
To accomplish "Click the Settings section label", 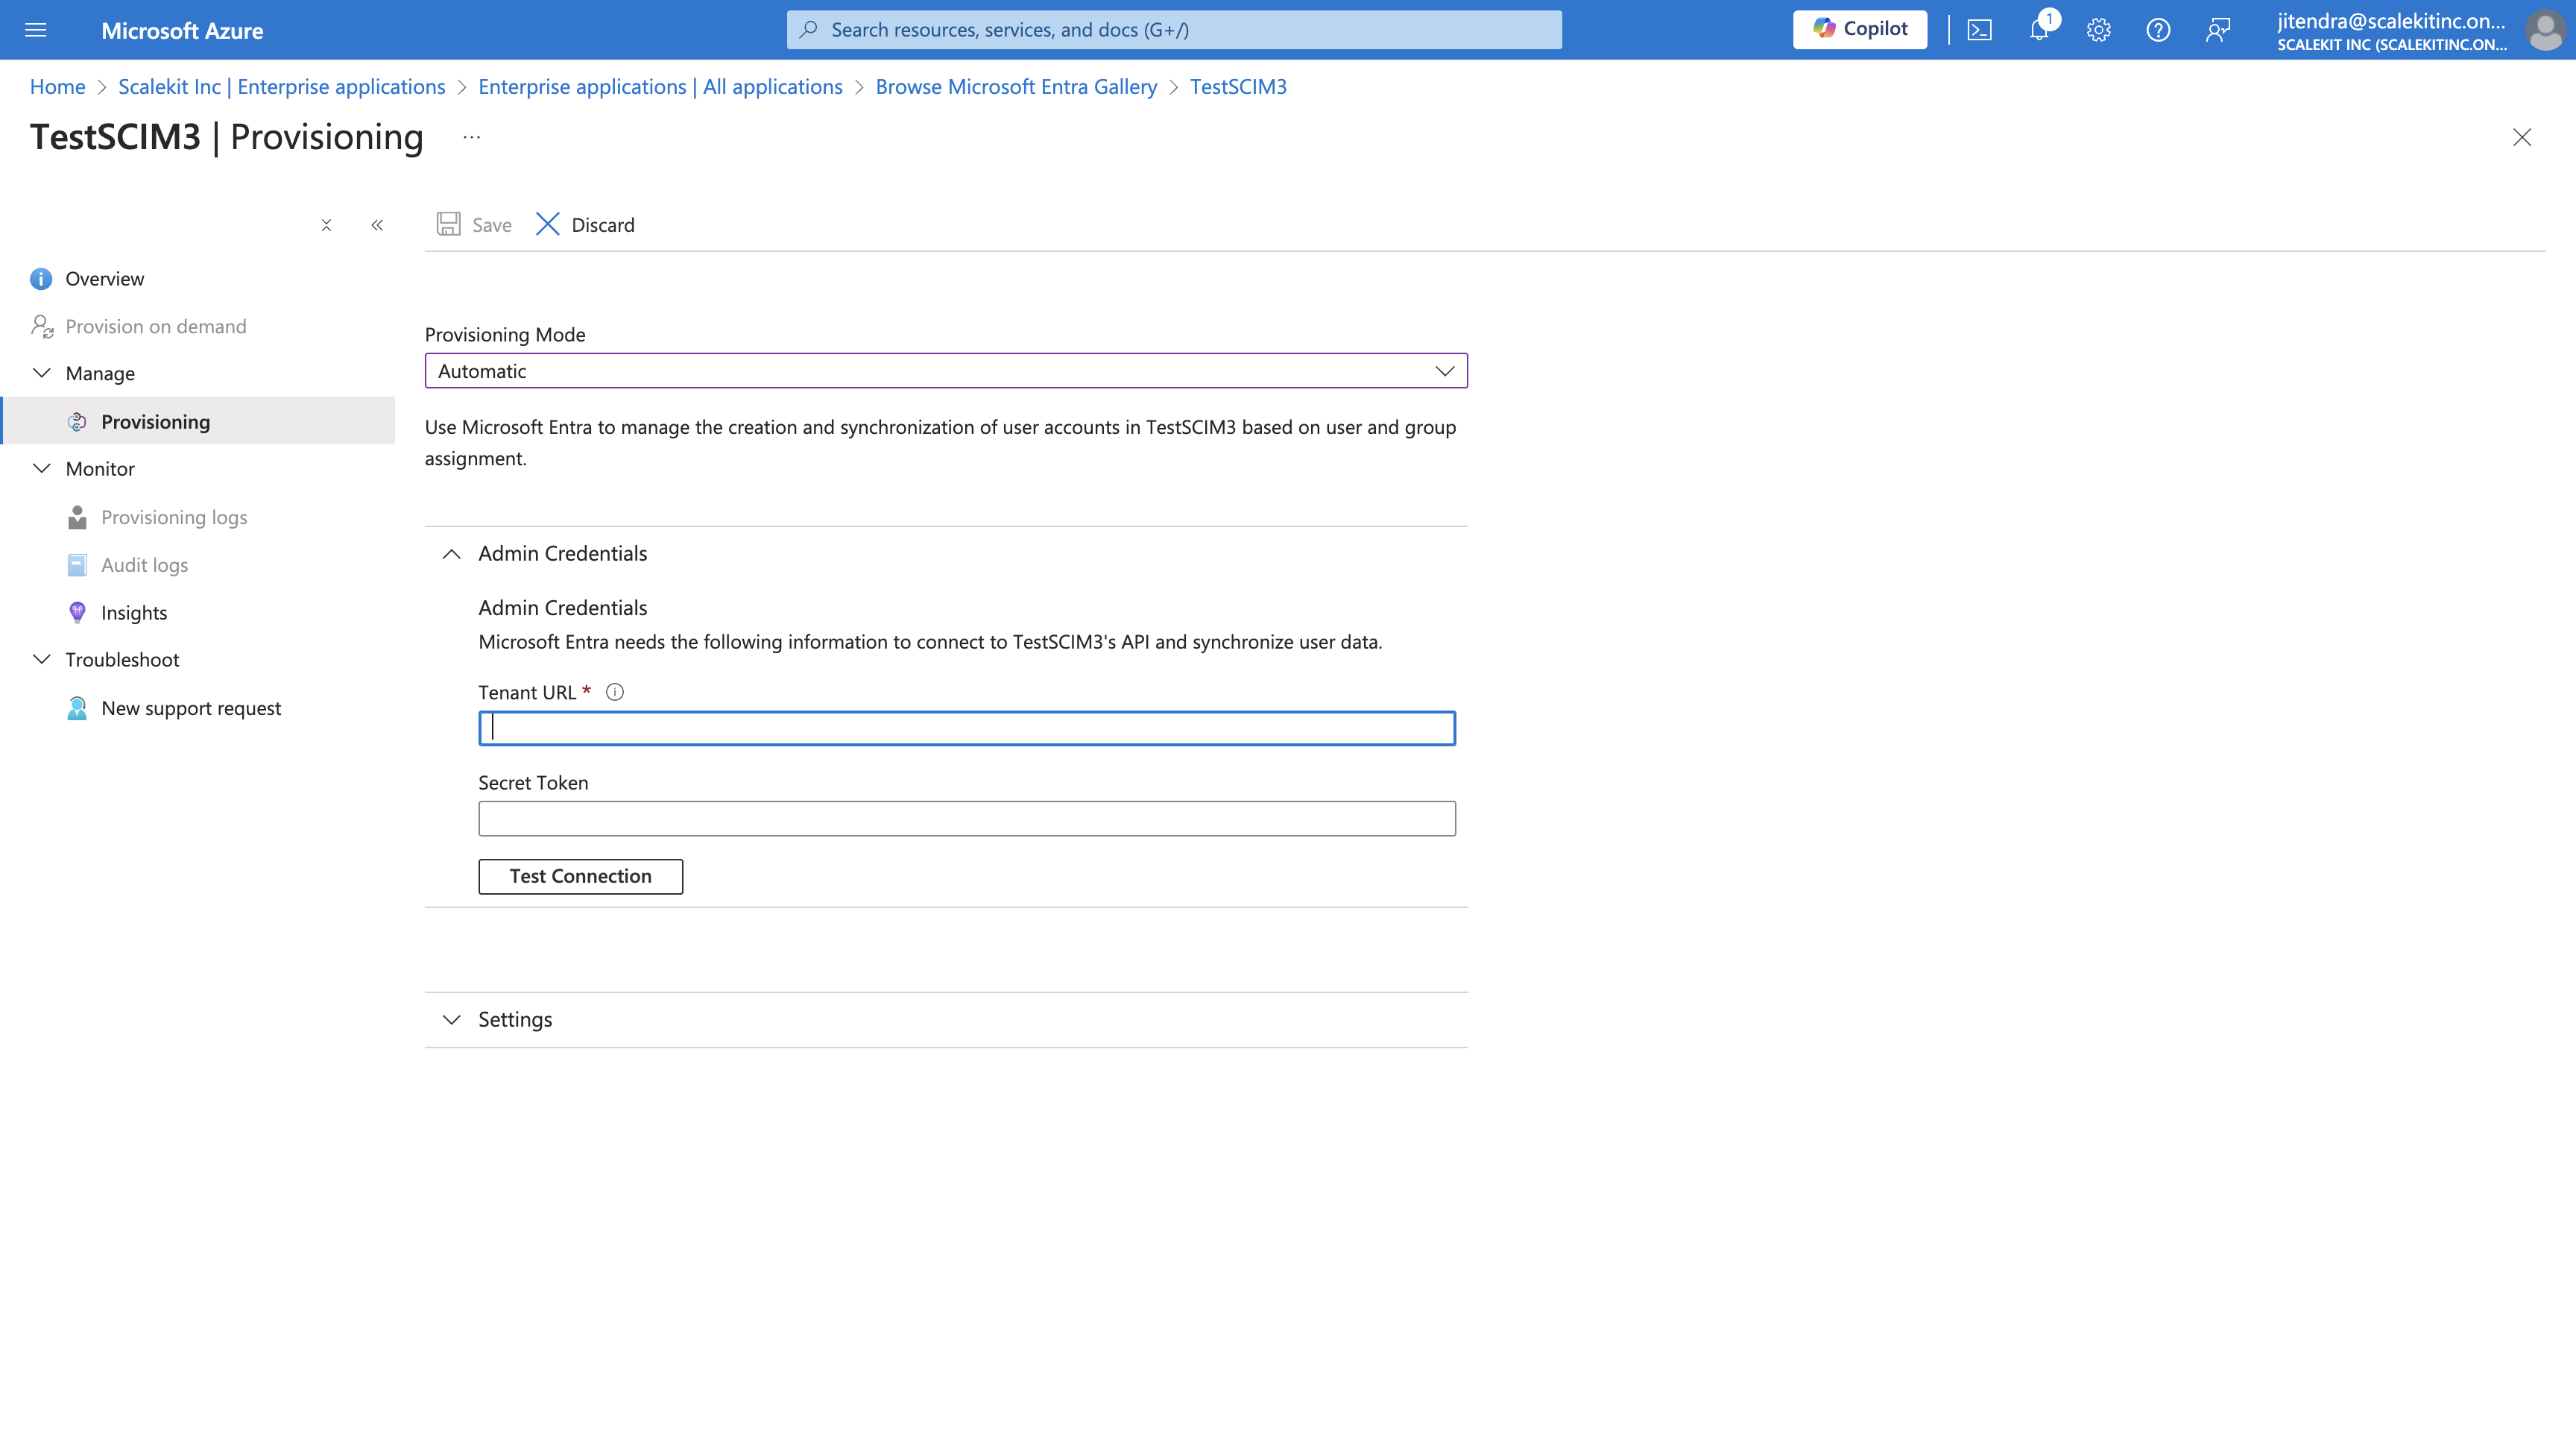I will click(x=515, y=1019).
